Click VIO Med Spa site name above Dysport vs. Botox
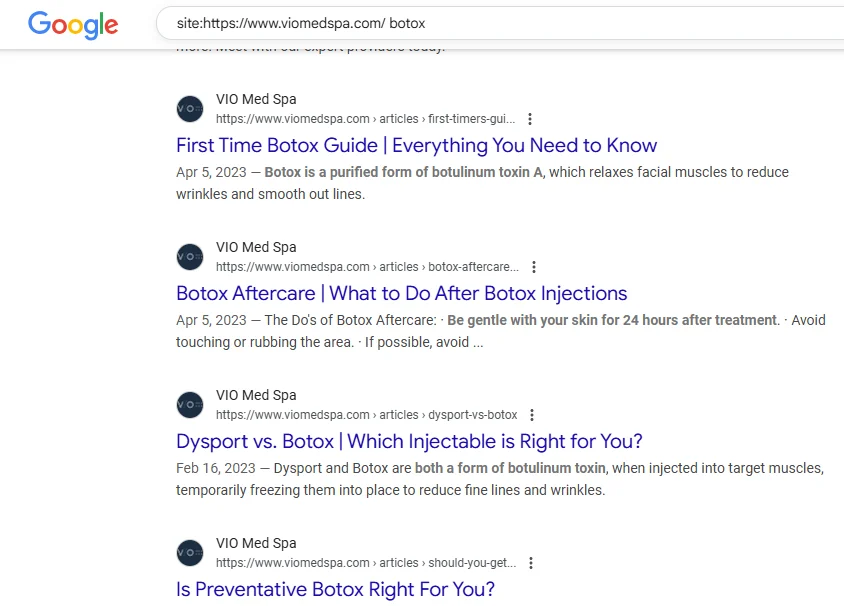The image size is (844, 606). (x=256, y=395)
